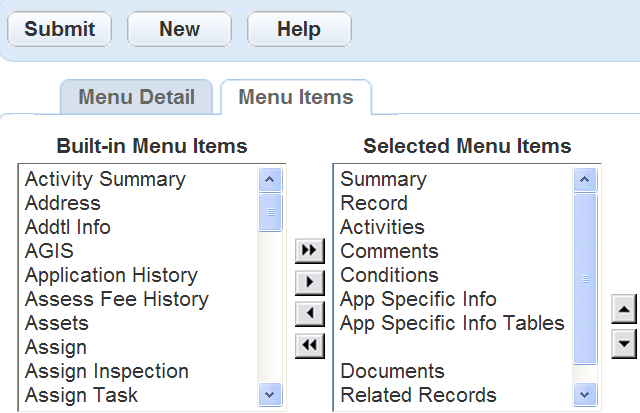Open the Menu Items tab

pos(295,98)
